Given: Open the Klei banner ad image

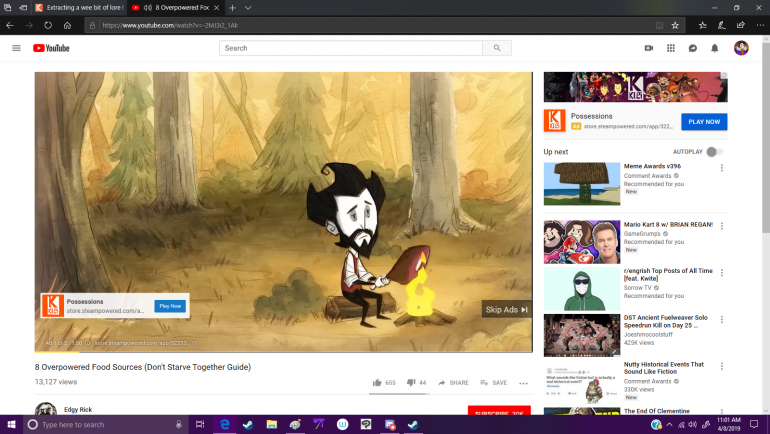Looking at the screenshot, I should 635,87.
